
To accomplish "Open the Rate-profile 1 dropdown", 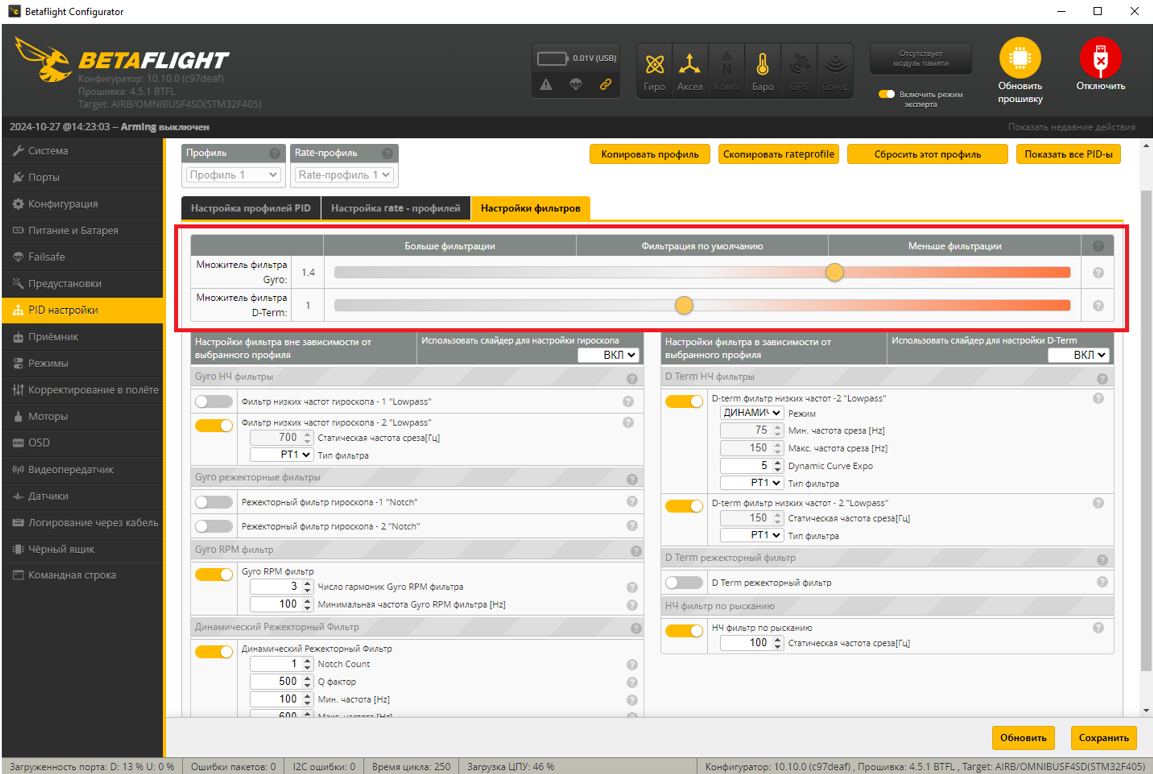I will pos(344,175).
